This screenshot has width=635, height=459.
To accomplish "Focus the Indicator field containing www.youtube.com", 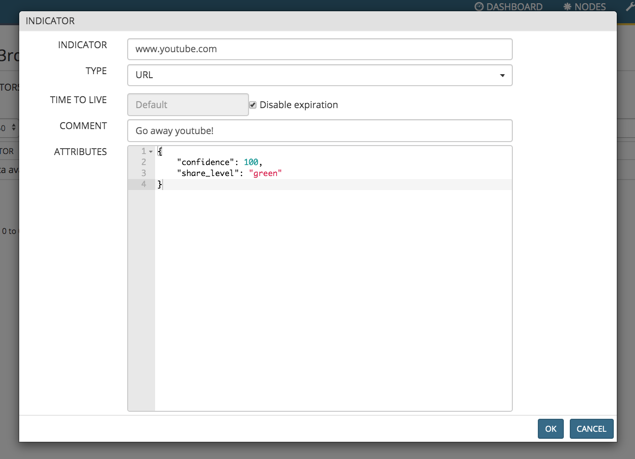I will [320, 49].
